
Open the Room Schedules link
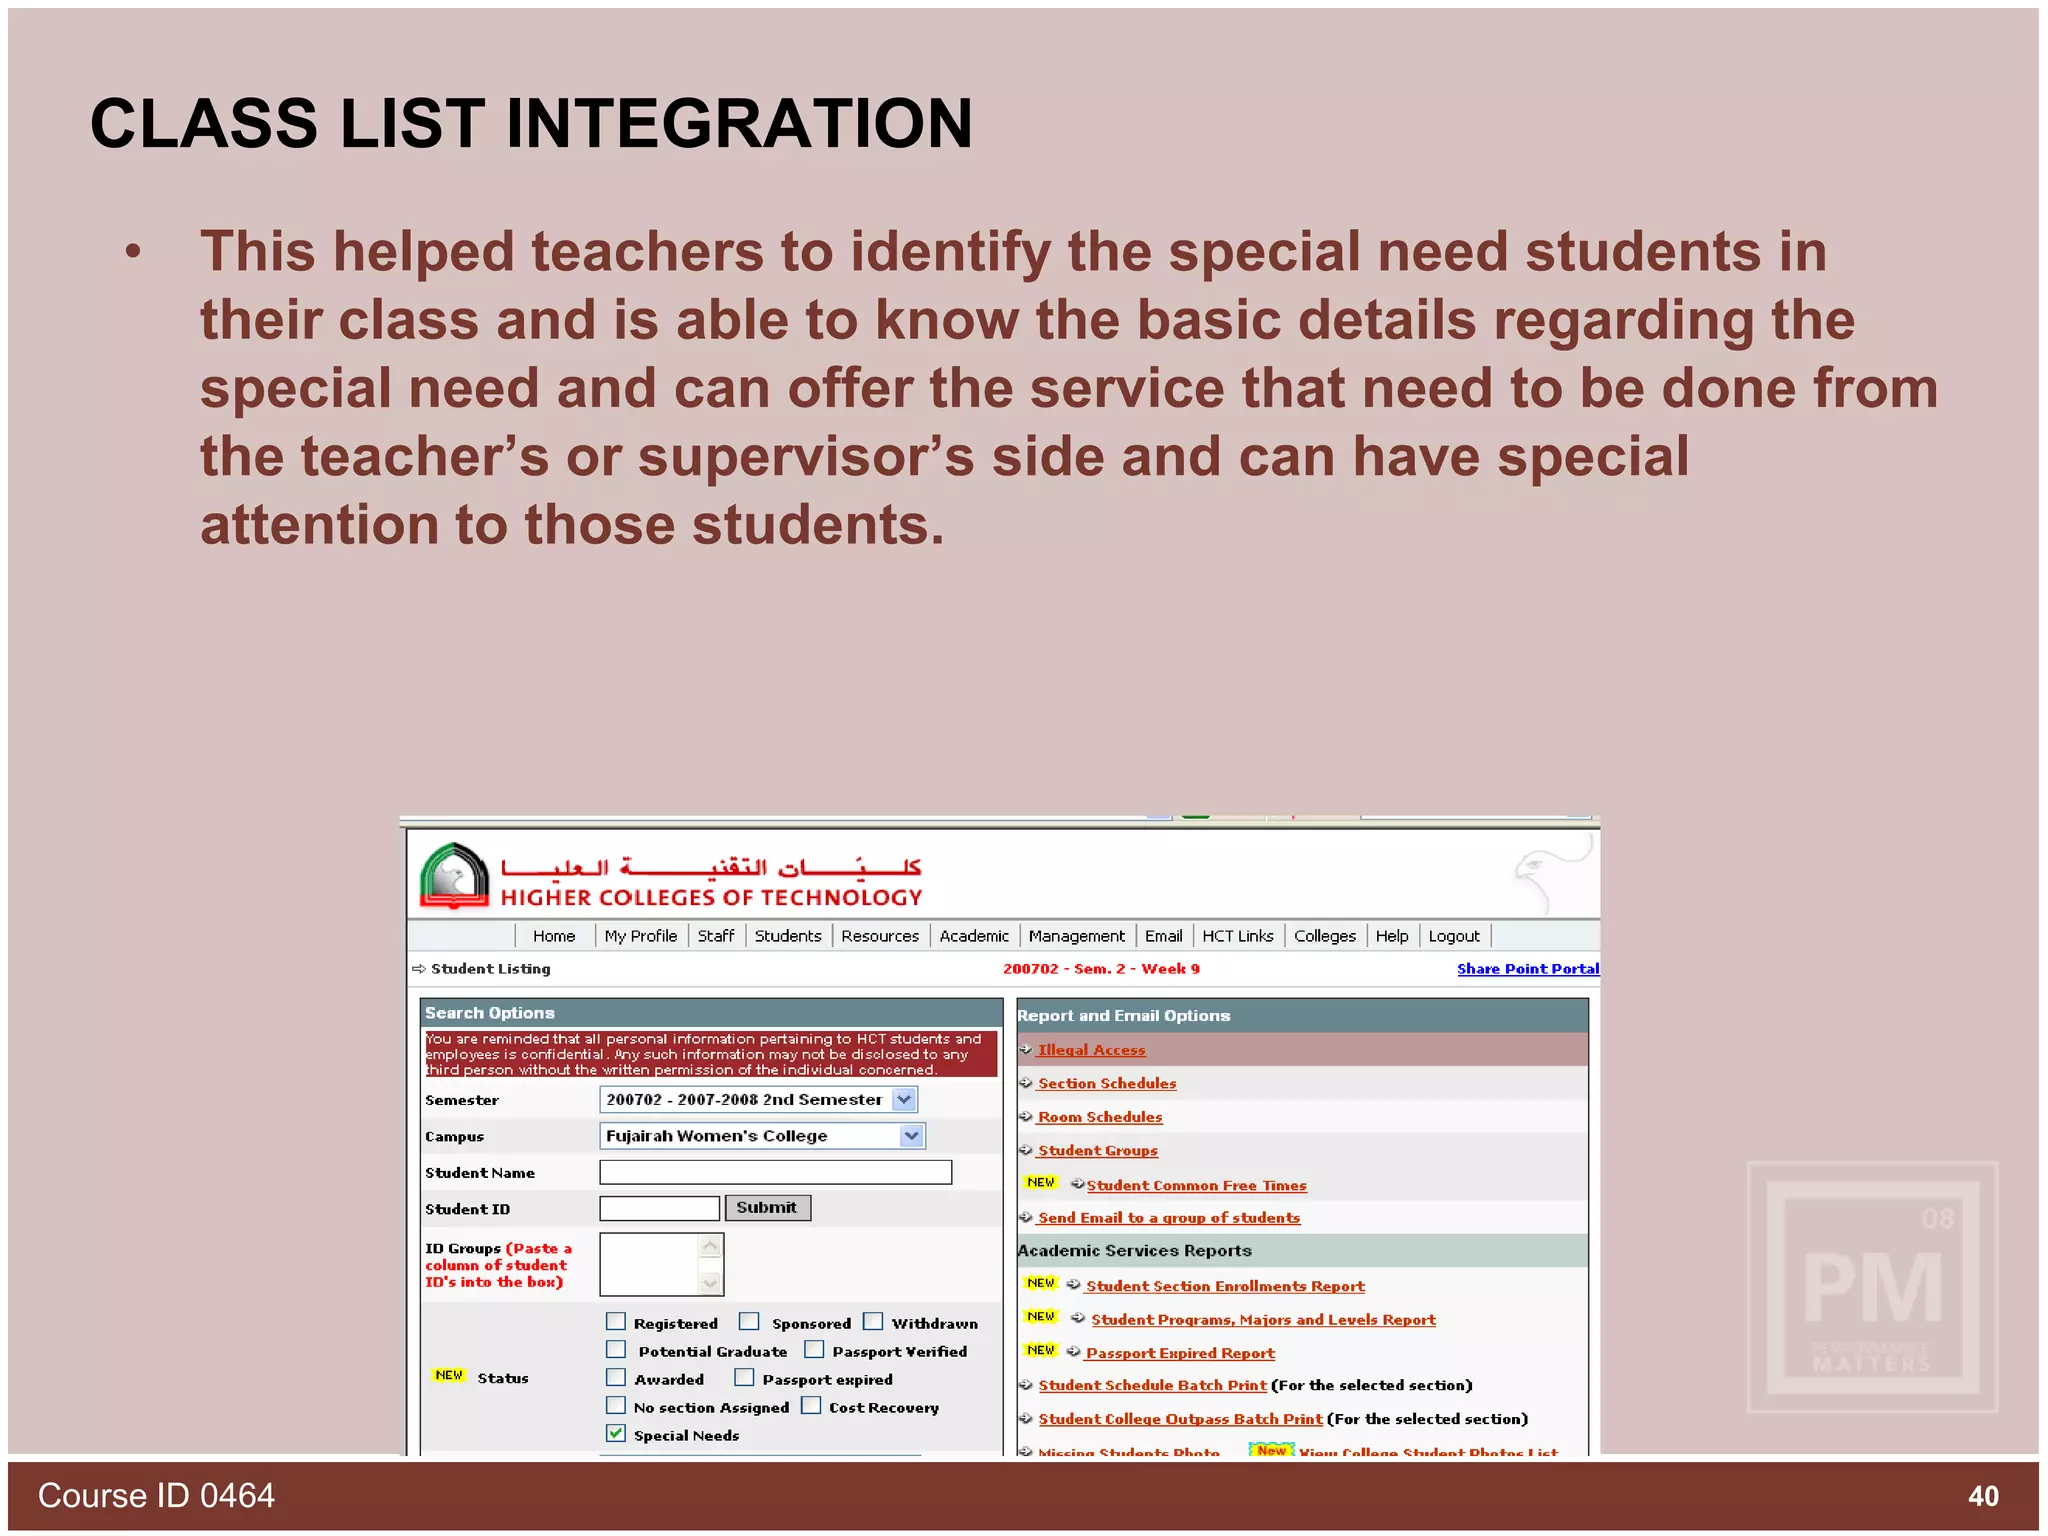tap(1100, 1117)
